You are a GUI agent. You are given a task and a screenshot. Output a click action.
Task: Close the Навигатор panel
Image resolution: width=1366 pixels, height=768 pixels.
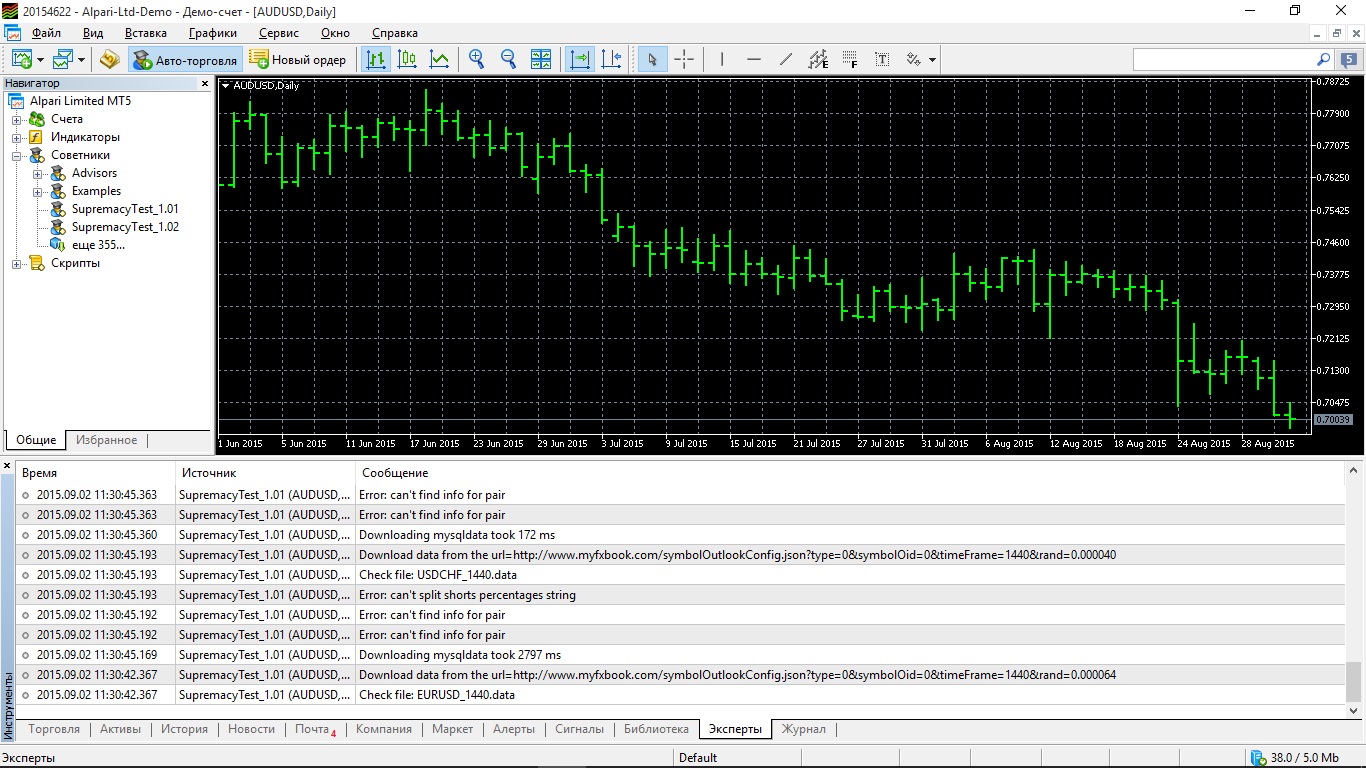205,84
